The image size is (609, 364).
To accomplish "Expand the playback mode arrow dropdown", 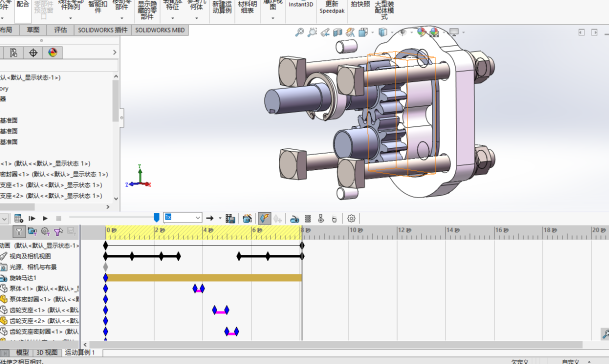I will [x=220, y=218].
